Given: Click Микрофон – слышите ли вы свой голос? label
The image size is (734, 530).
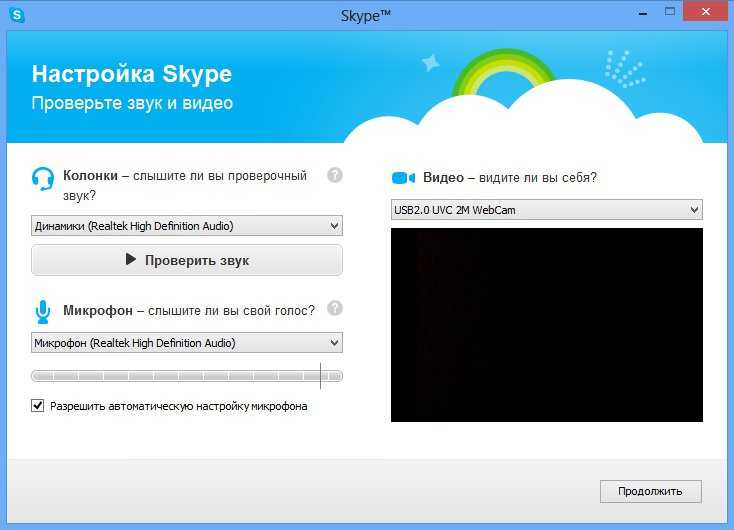Looking at the screenshot, I should [x=189, y=310].
